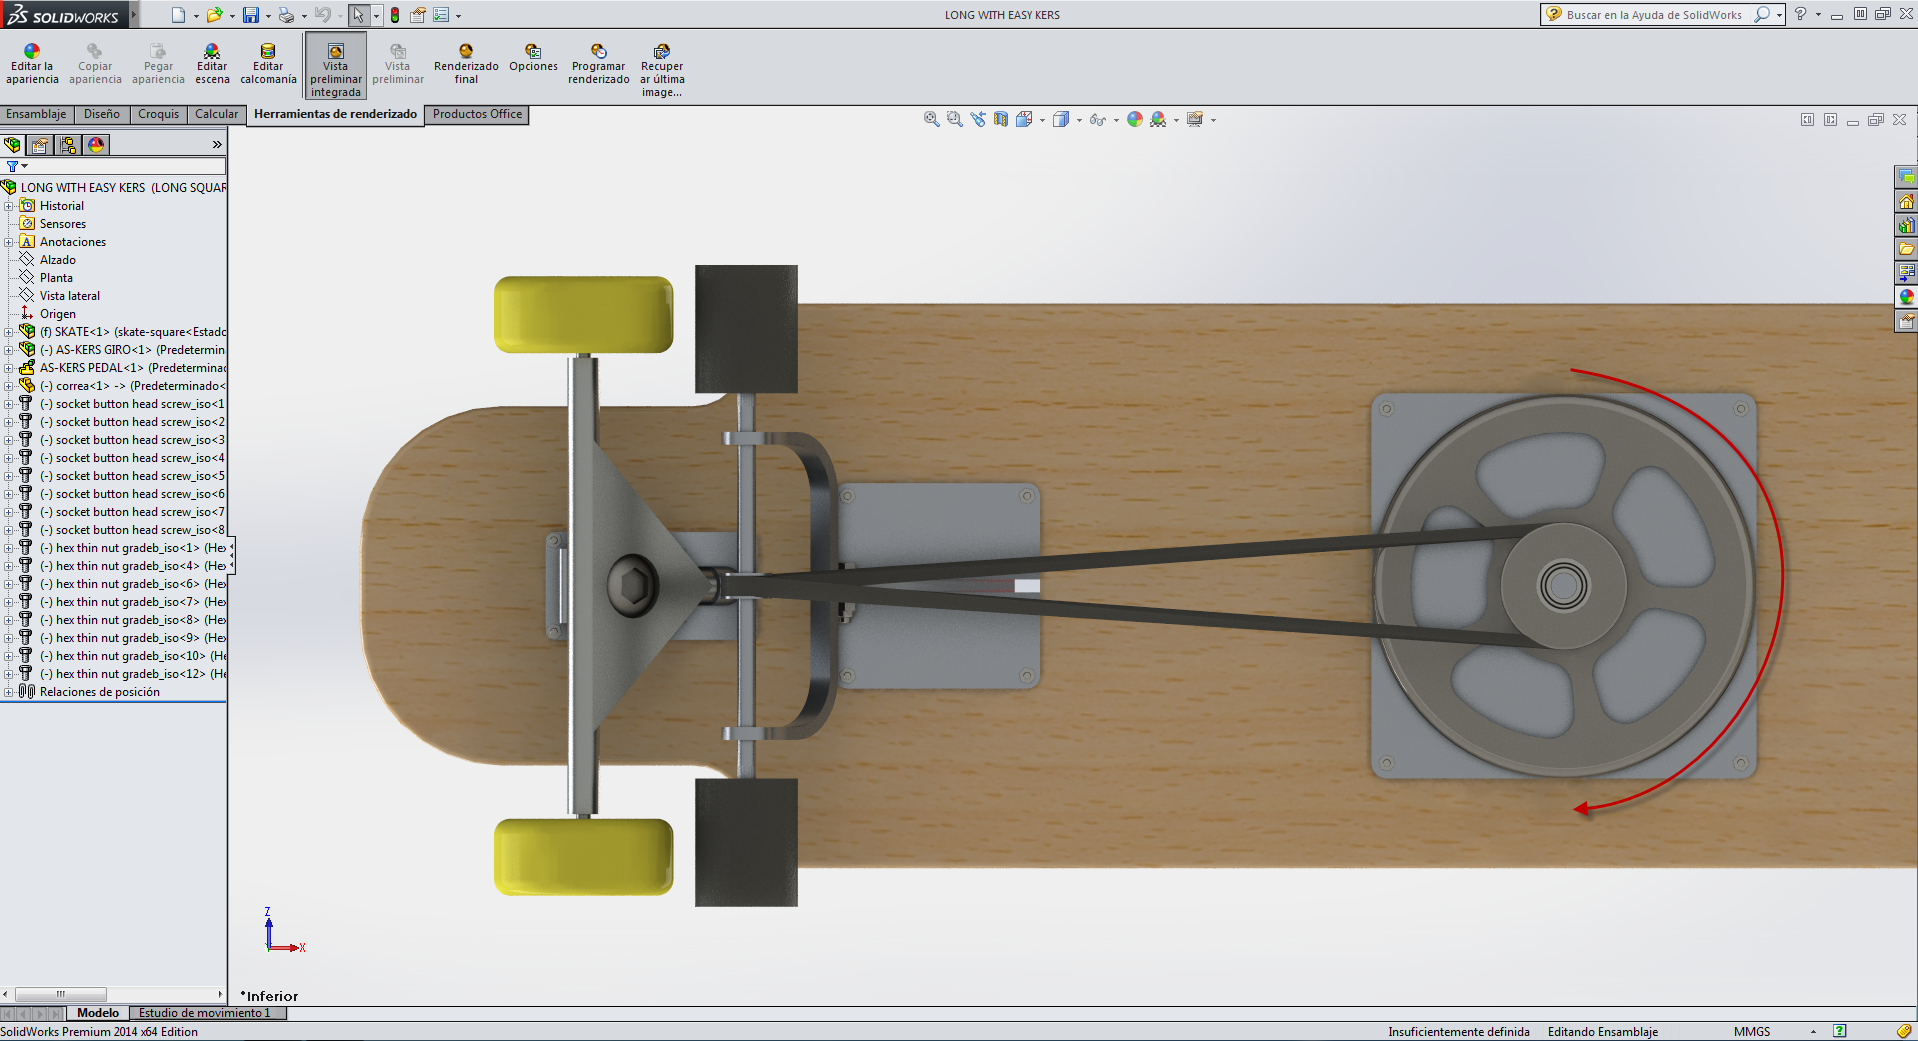
Task: Open Programar renderizado
Action: tap(598, 64)
